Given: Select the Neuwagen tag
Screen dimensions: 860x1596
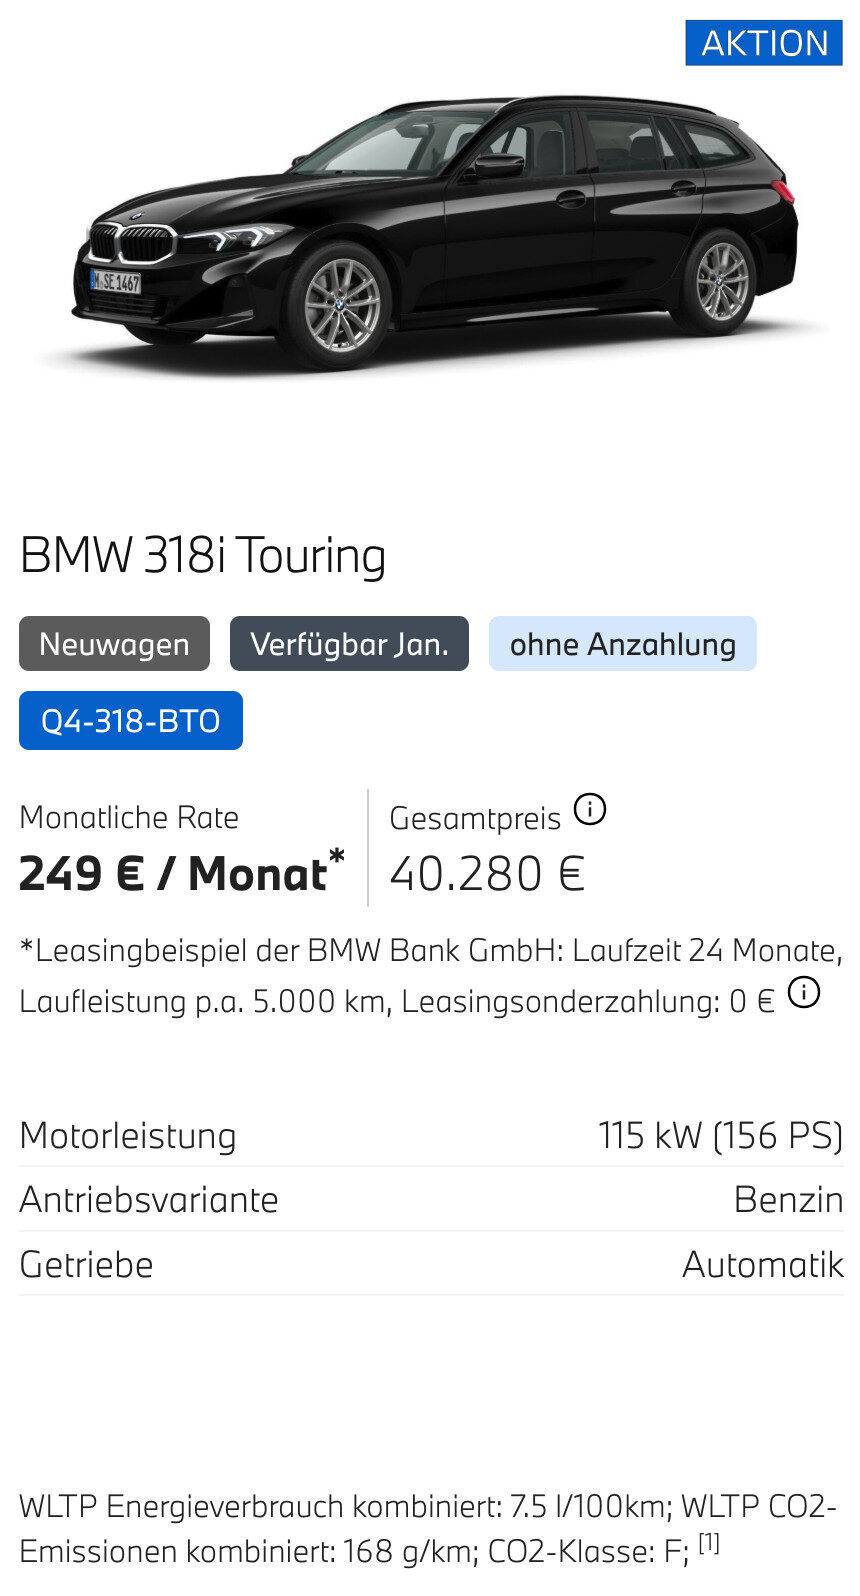Looking at the screenshot, I should click(114, 644).
